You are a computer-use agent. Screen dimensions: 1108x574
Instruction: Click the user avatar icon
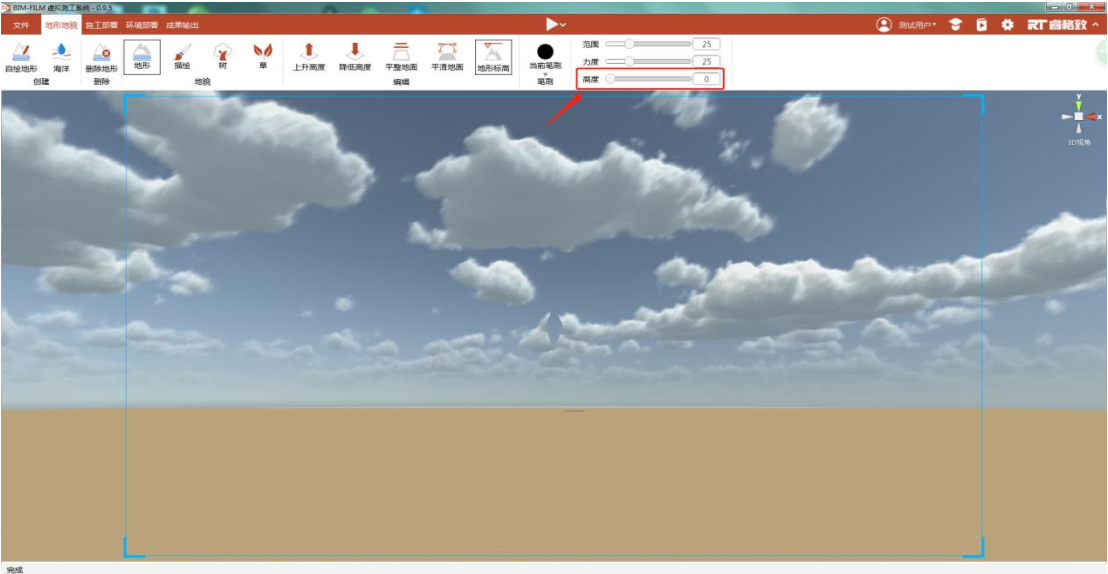point(884,25)
